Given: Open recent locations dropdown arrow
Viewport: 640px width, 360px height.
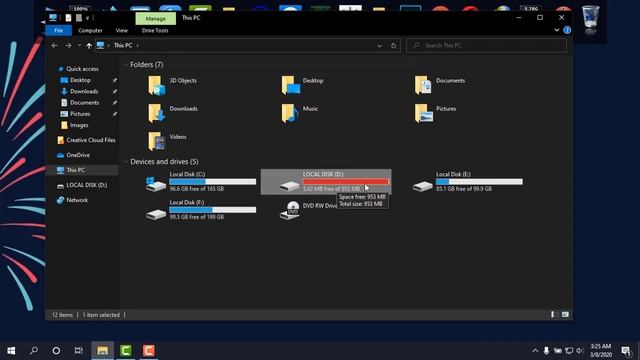Looking at the screenshot, I should click(79, 45).
